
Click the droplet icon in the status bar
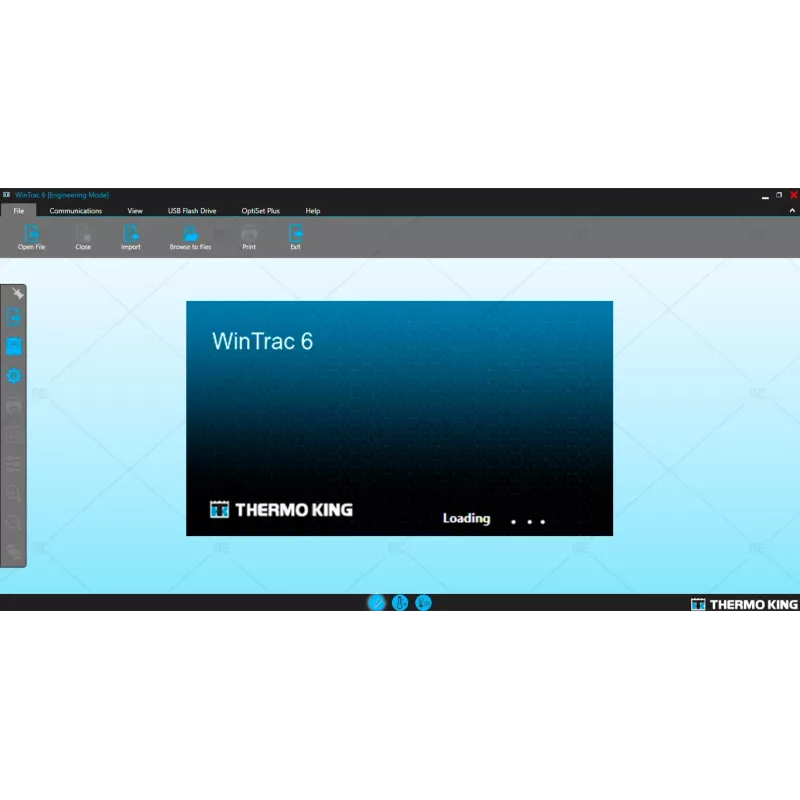[x=423, y=603]
